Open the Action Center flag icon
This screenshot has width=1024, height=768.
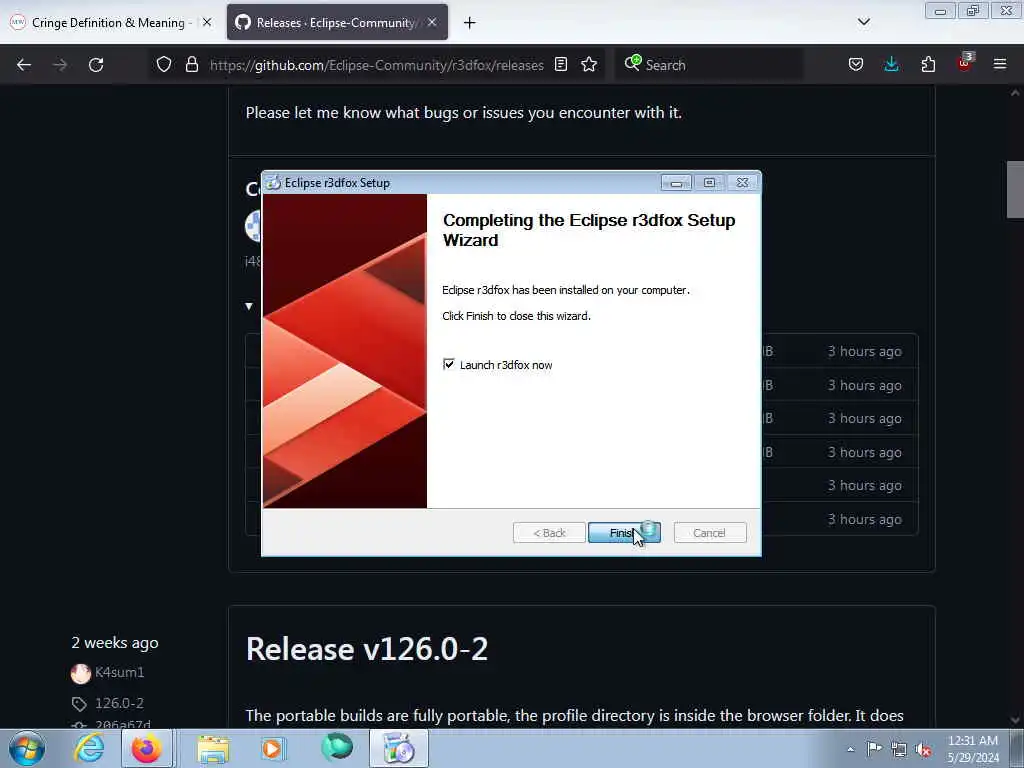[874, 749]
